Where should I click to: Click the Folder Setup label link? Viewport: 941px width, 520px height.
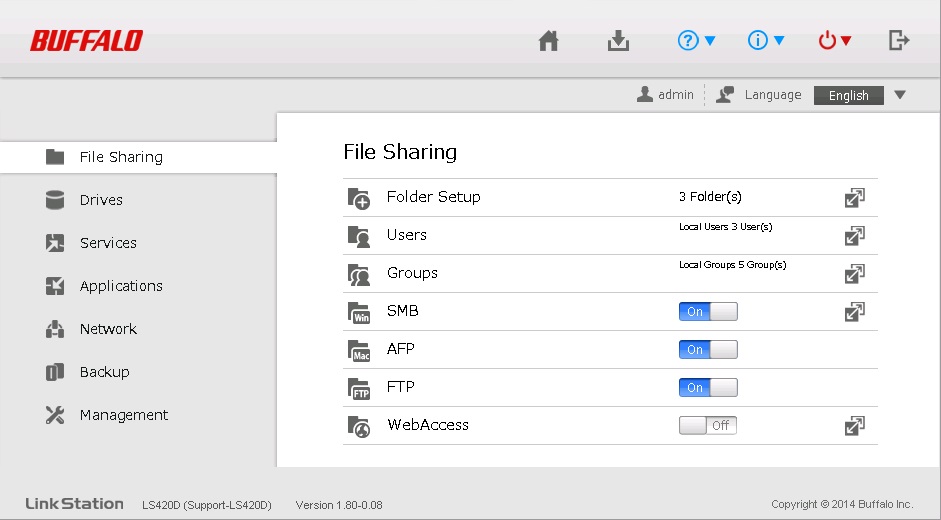[433, 197]
